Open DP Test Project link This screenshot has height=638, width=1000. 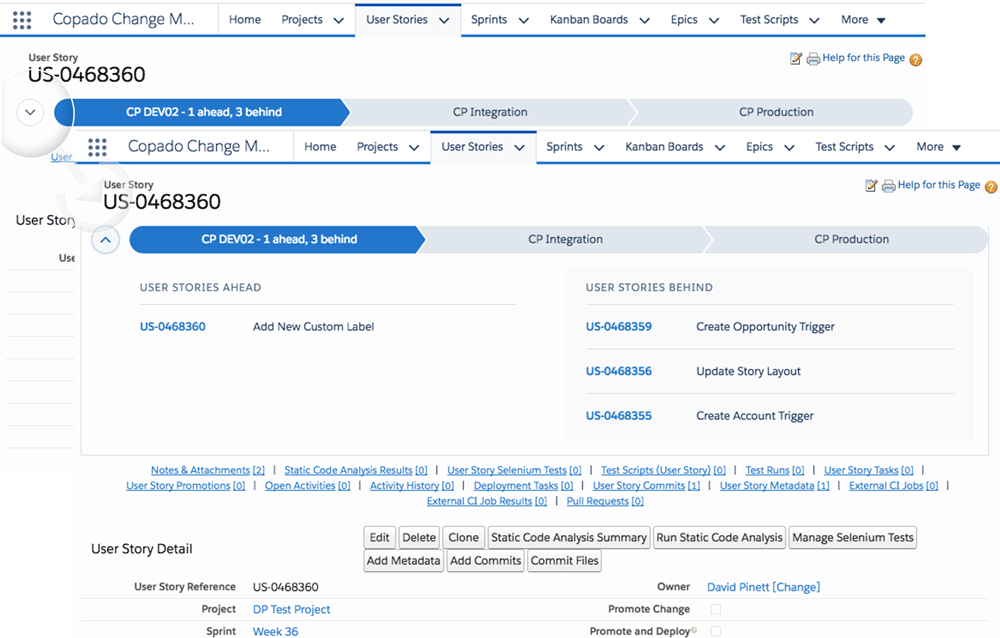(x=291, y=609)
